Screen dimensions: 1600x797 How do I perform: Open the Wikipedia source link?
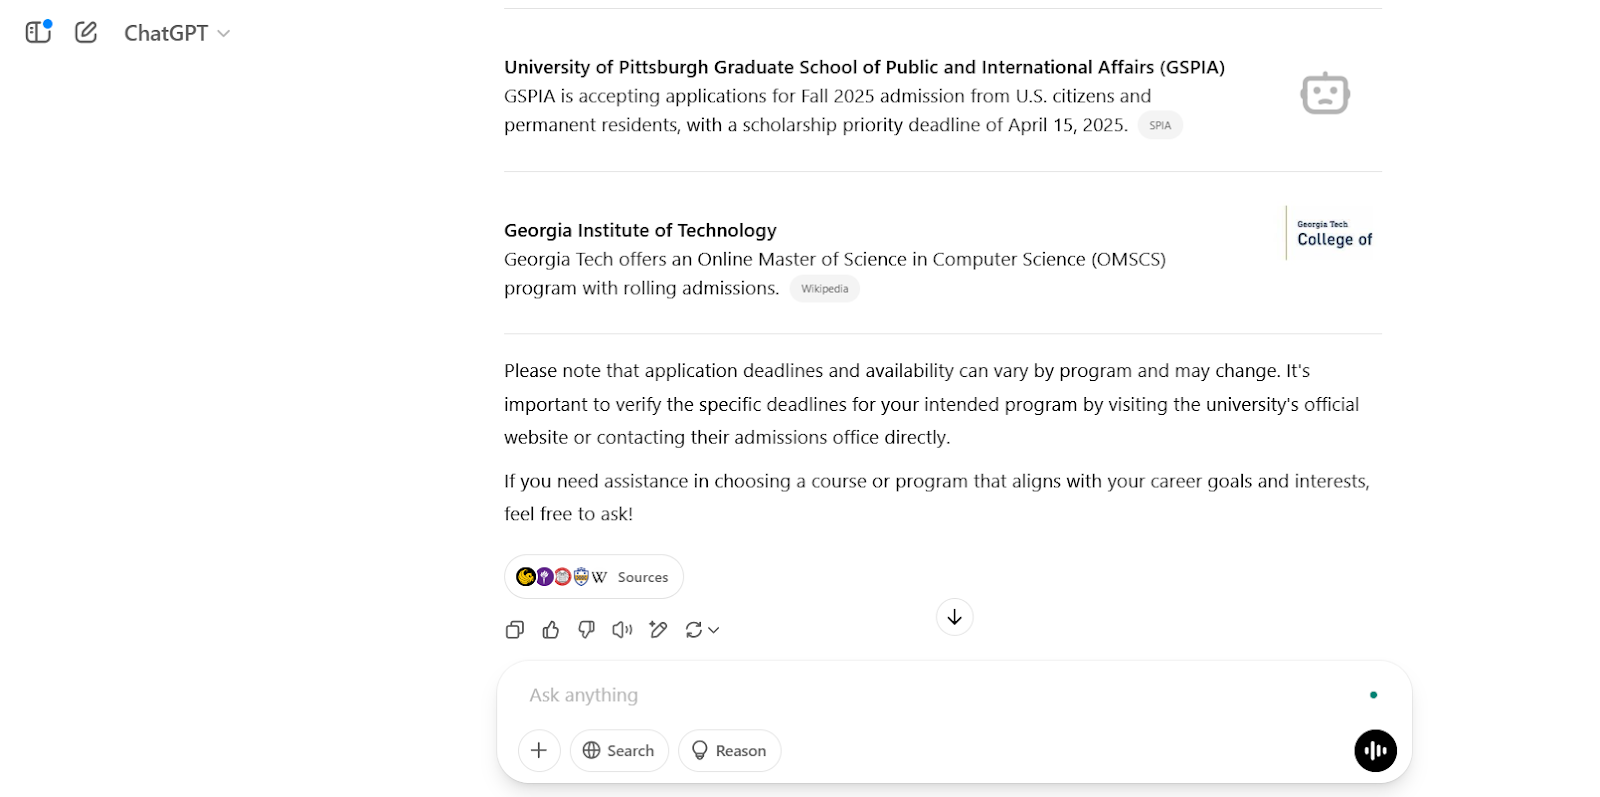824,288
